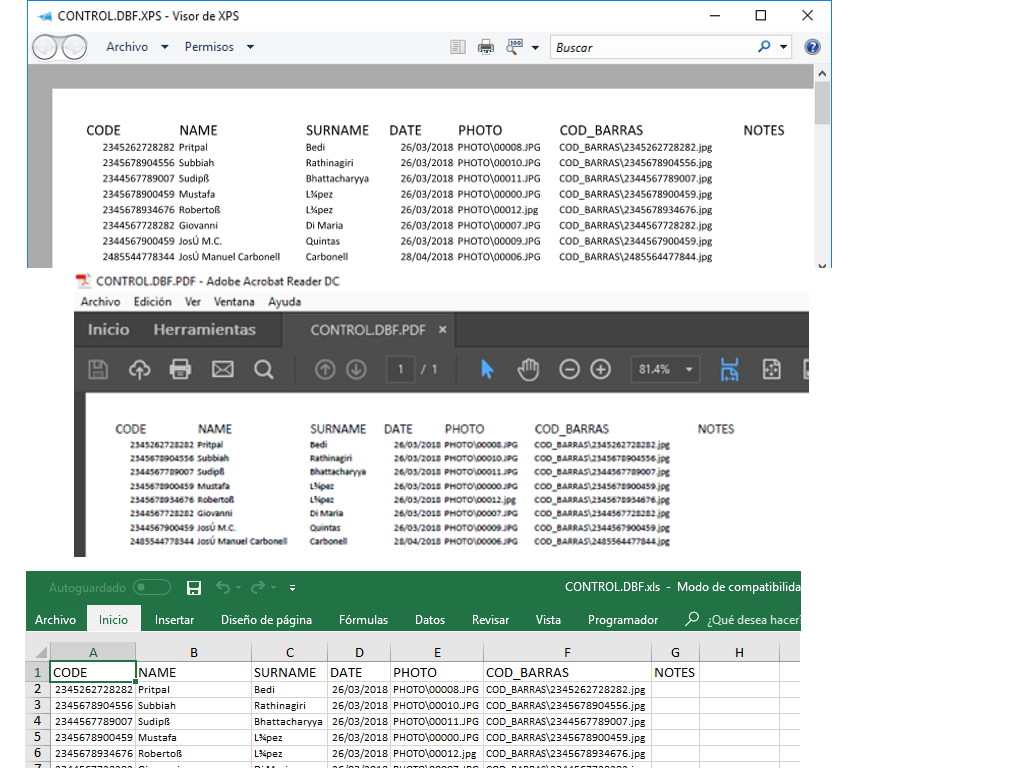
Task: Click the zoom out minus icon in Acrobat
Action: [x=569, y=369]
